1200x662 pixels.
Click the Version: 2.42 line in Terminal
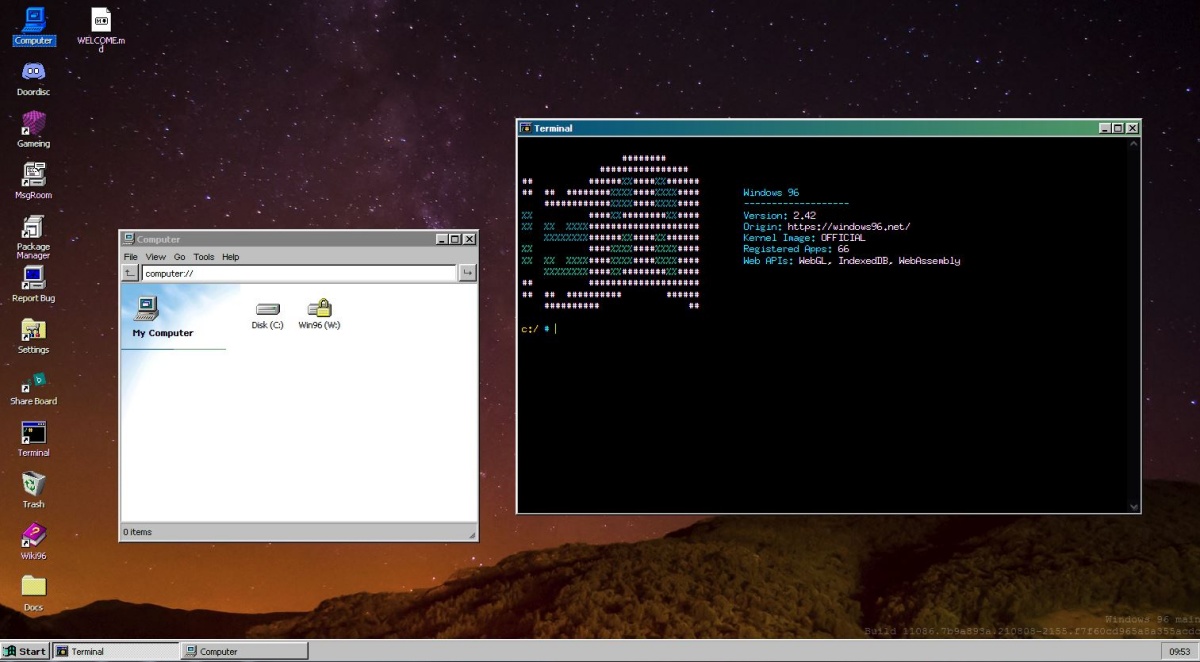[x=779, y=215]
